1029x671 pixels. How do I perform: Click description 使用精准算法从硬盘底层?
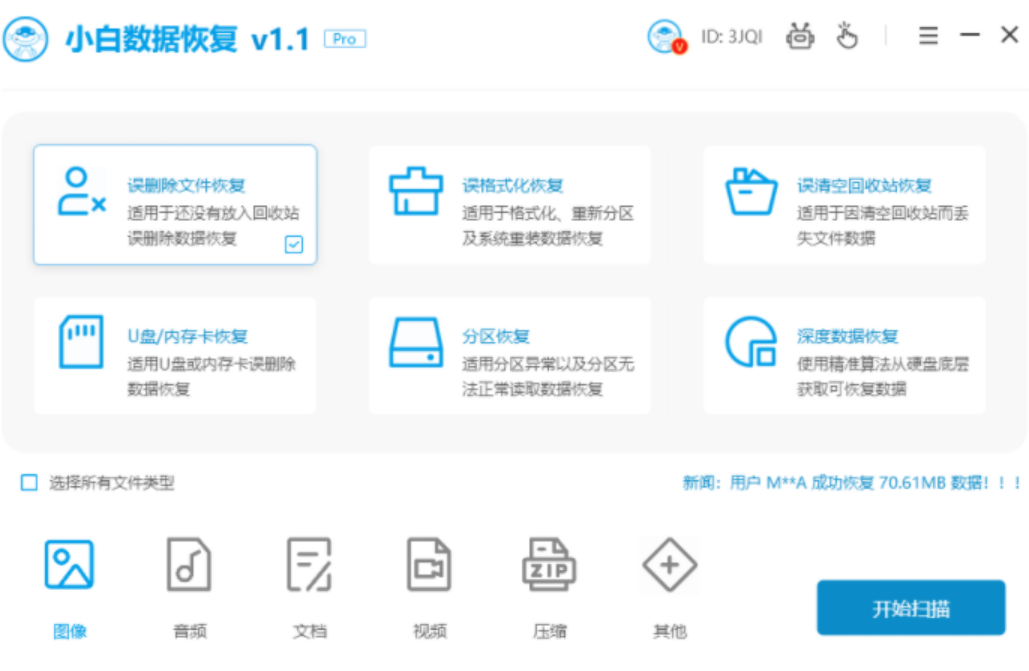pyautogui.click(x=883, y=364)
